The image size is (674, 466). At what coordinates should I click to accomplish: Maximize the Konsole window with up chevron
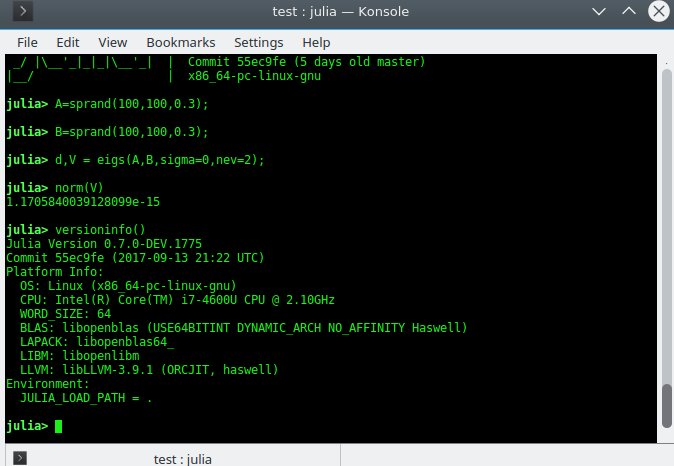(x=629, y=11)
